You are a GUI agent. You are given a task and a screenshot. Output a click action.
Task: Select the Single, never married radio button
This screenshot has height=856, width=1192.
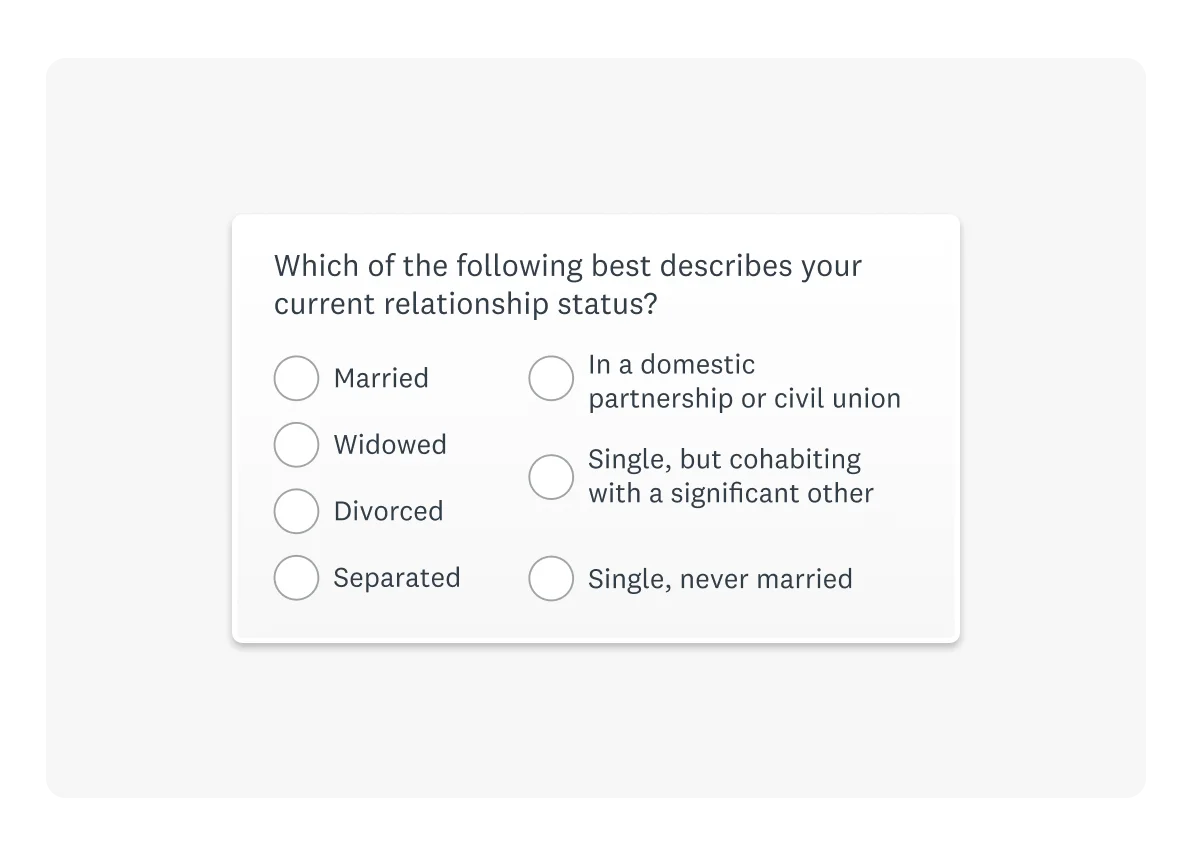point(551,578)
